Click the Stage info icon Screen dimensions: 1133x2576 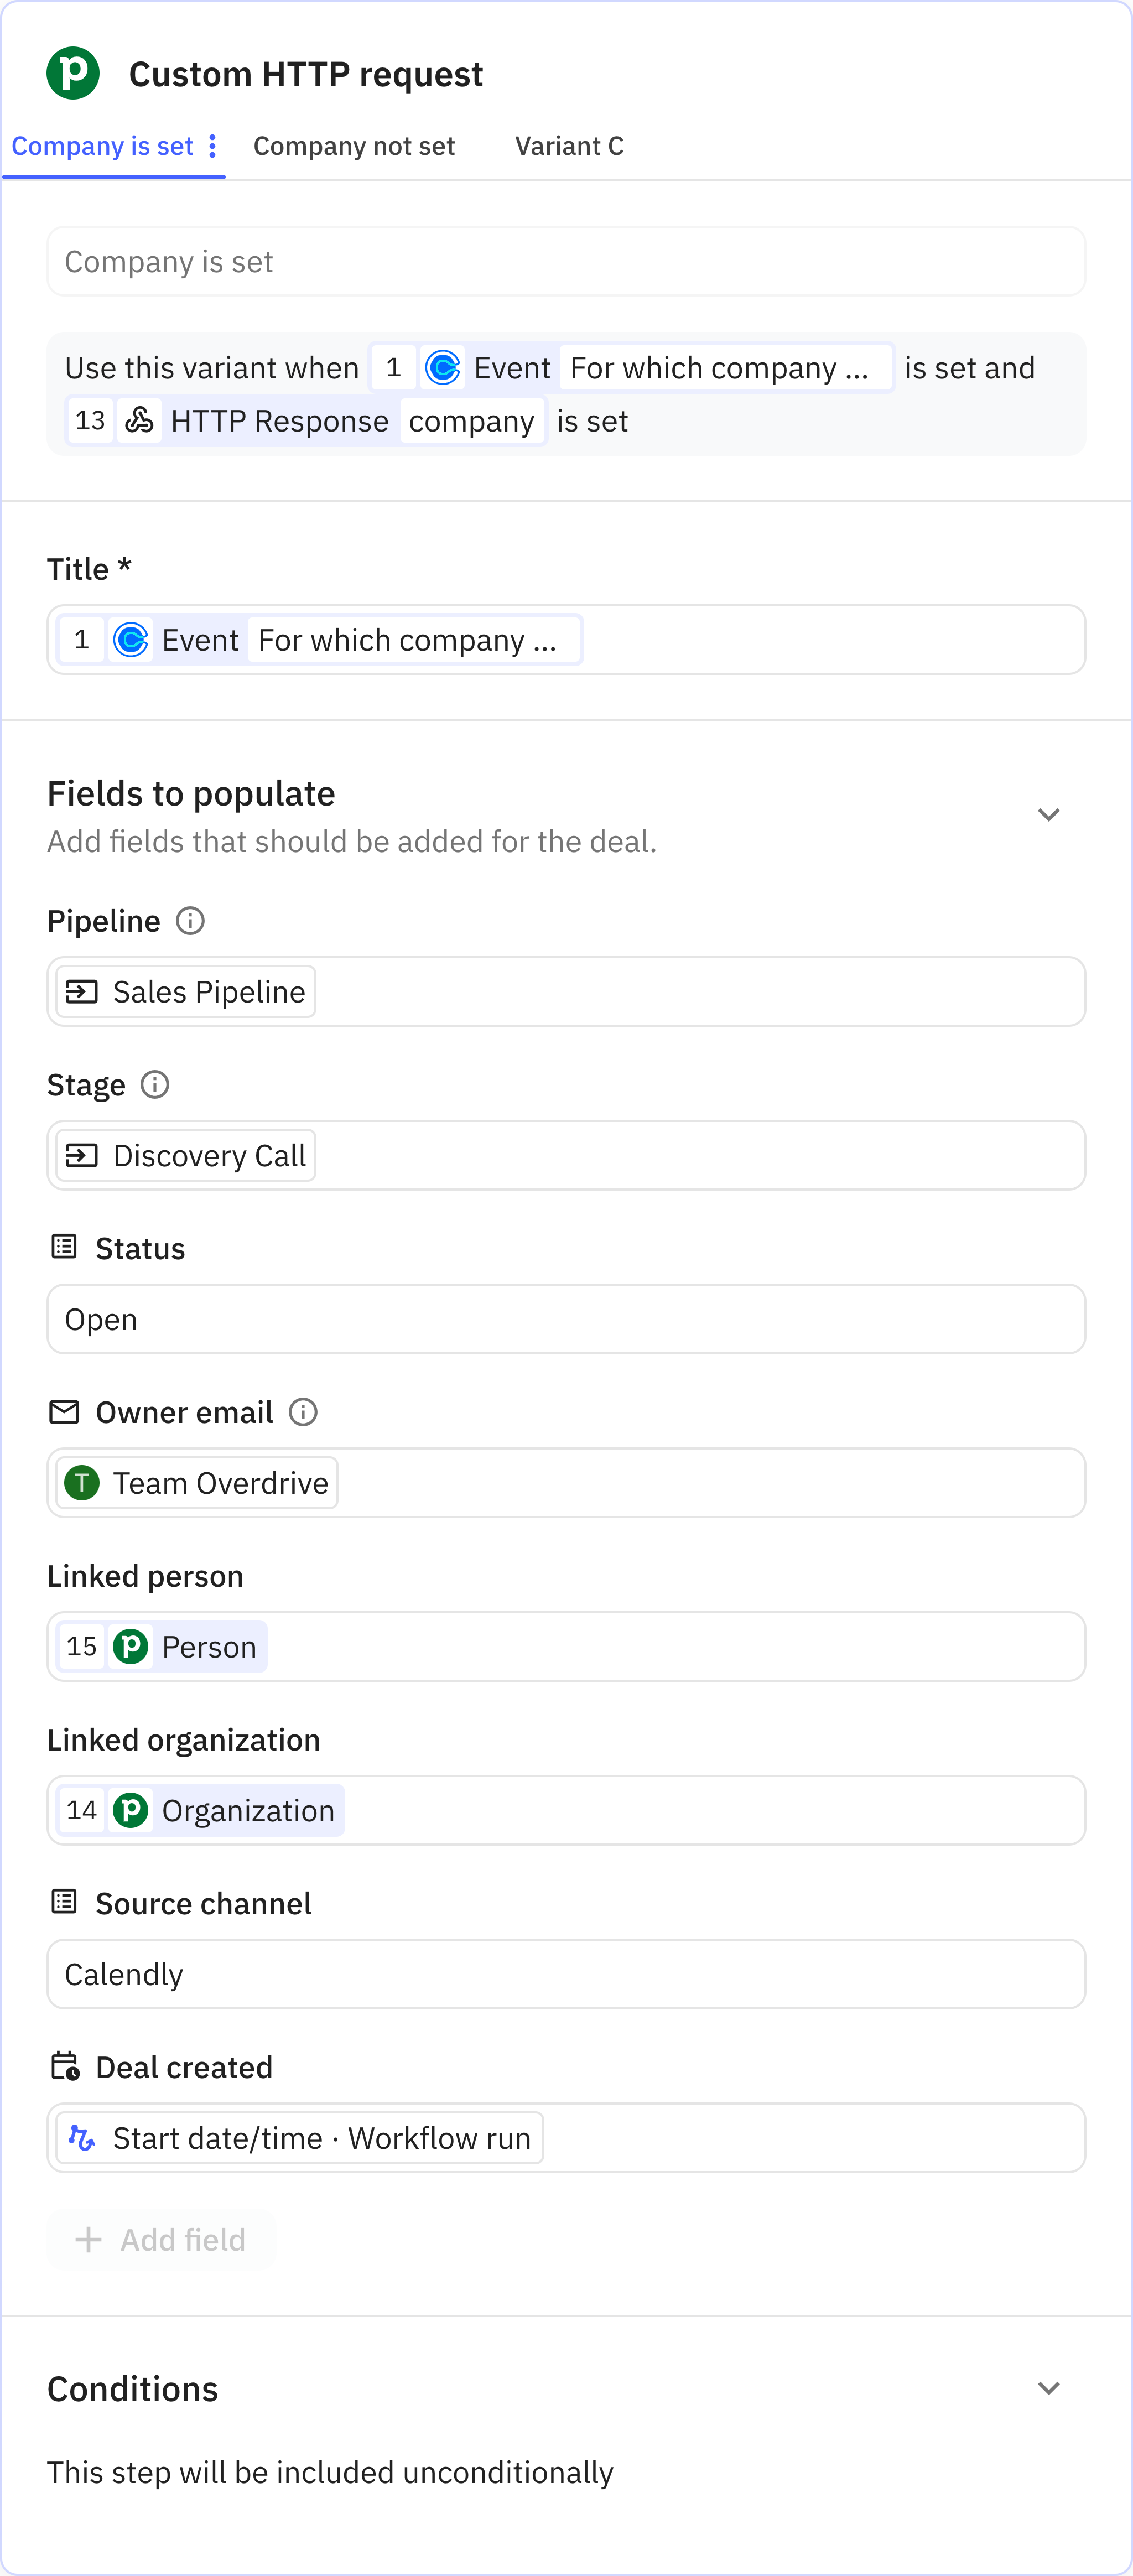click(155, 1084)
